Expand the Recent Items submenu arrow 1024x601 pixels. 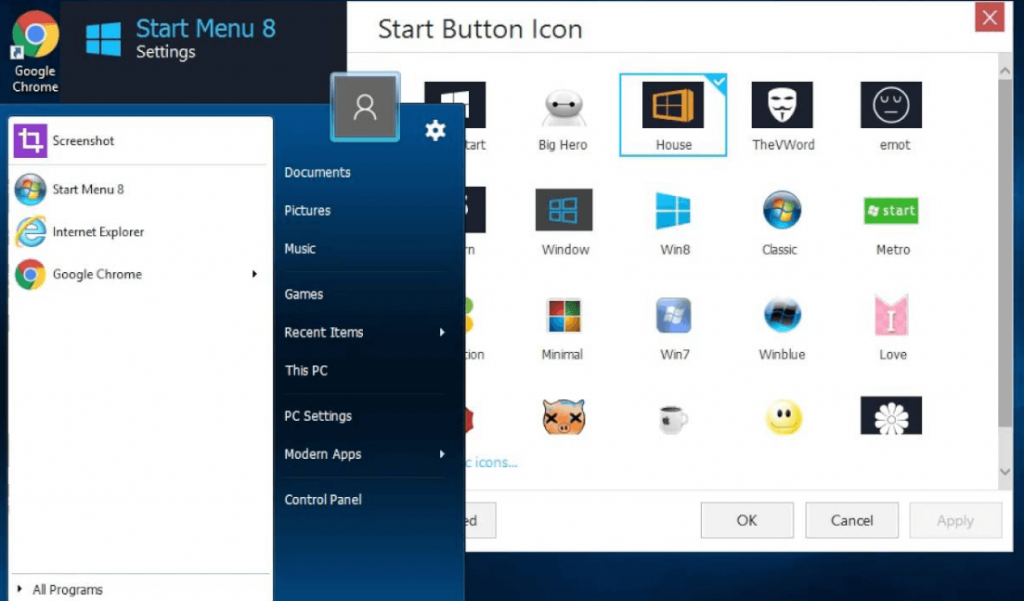[x=442, y=333]
